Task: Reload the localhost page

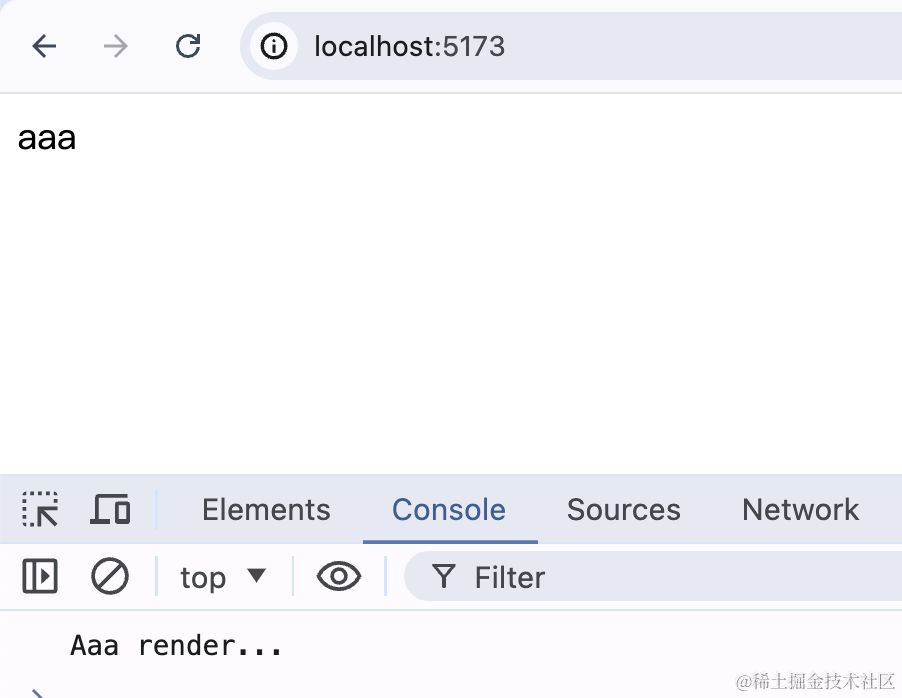Action: pyautogui.click(x=188, y=46)
